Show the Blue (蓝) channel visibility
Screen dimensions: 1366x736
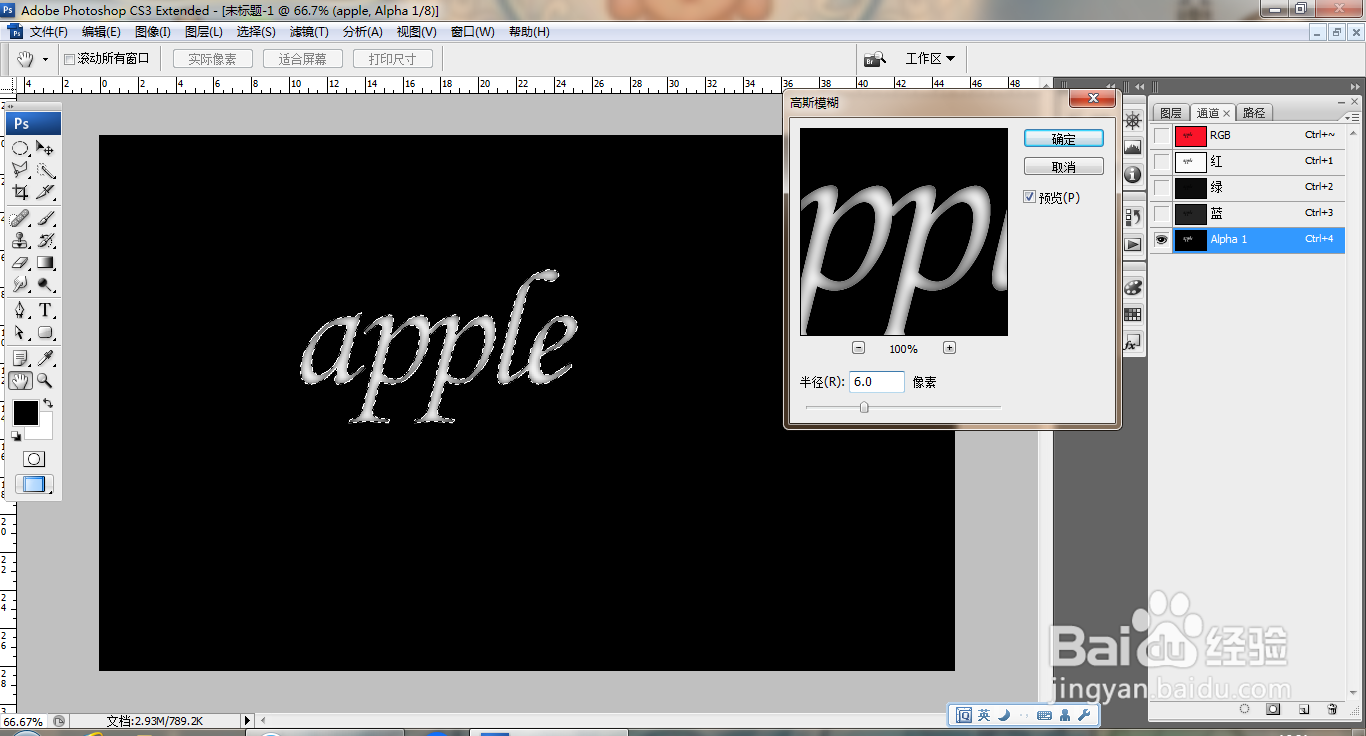click(x=1161, y=213)
